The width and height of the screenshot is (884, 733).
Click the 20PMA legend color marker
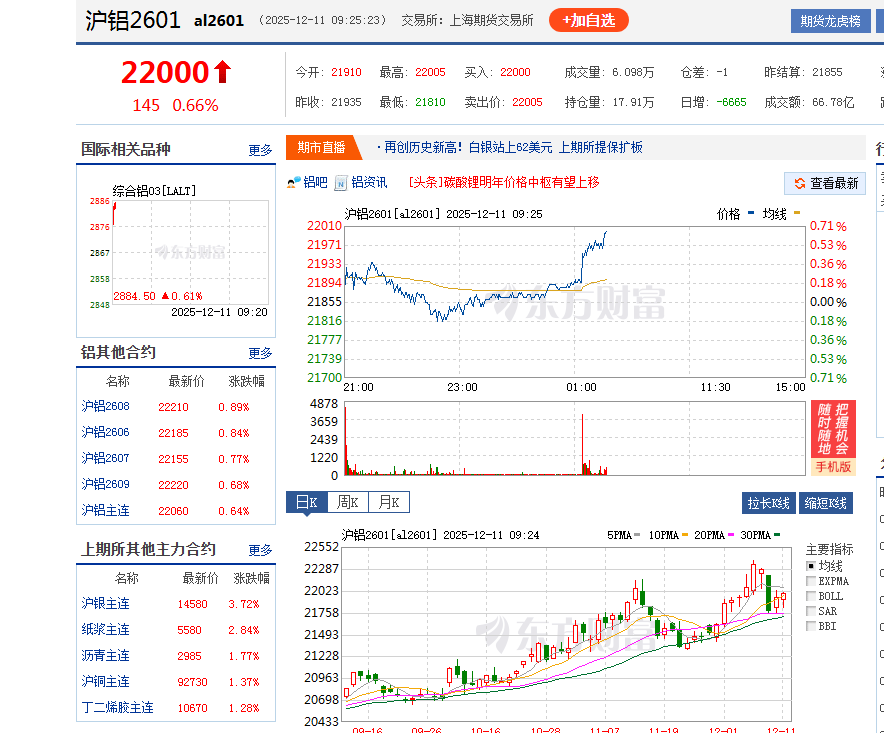pyautogui.click(x=731, y=535)
